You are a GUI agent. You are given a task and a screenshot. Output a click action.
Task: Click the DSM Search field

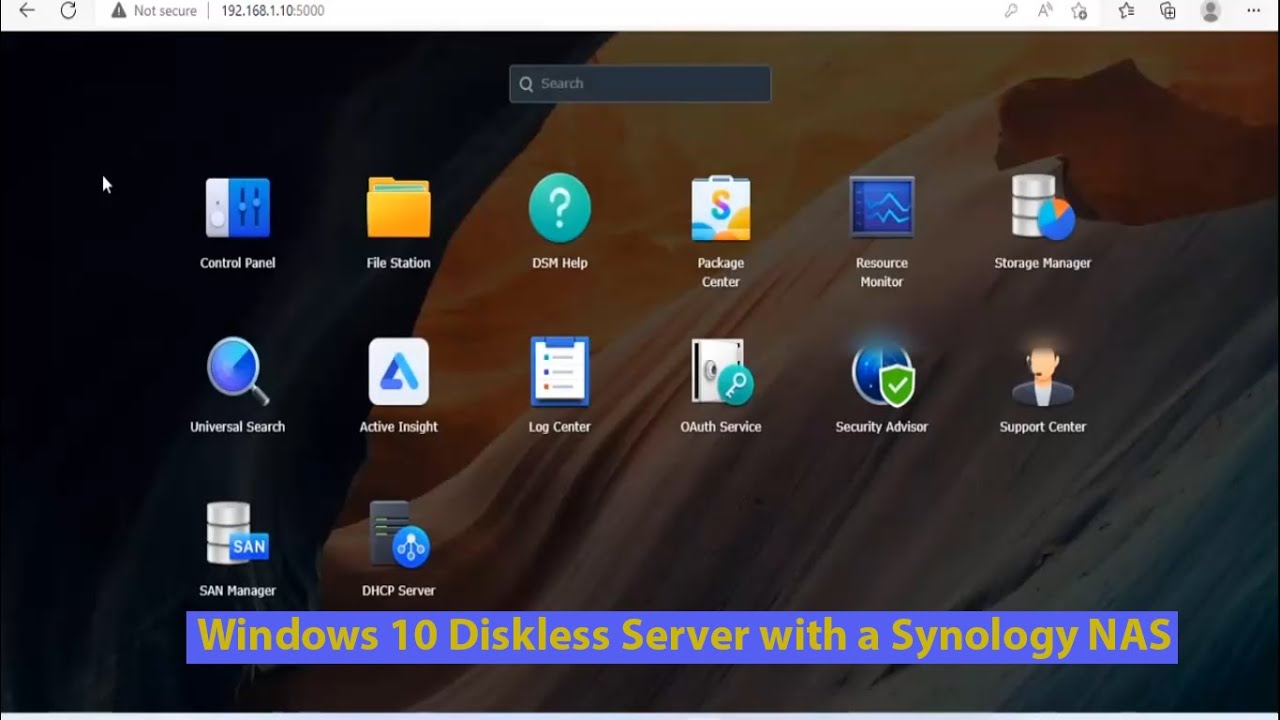coord(640,84)
